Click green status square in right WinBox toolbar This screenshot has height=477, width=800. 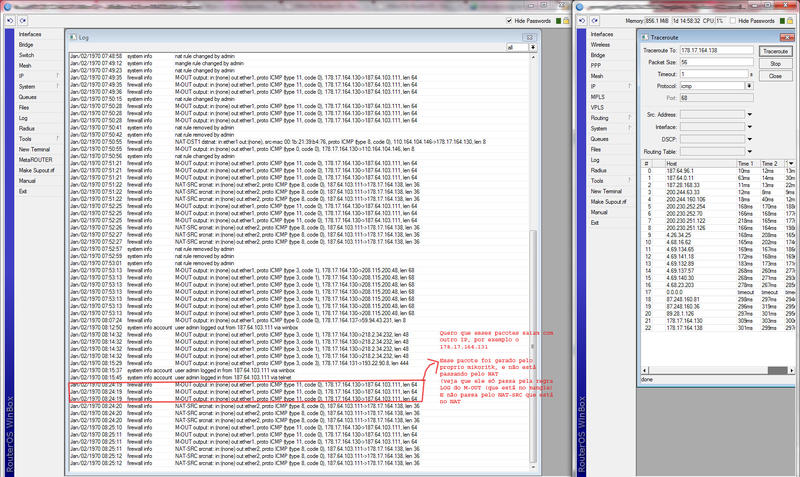click(782, 21)
